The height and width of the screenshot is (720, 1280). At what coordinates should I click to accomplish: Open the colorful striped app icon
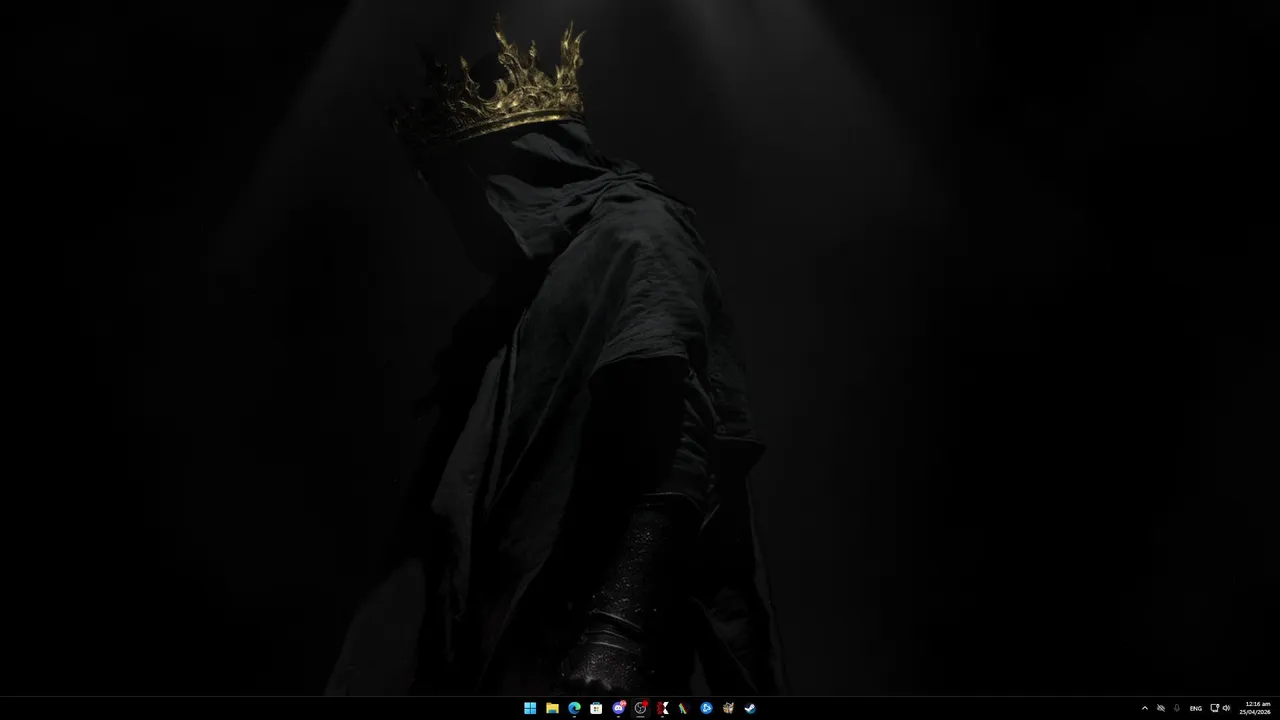pyautogui.click(x=684, y=708)
